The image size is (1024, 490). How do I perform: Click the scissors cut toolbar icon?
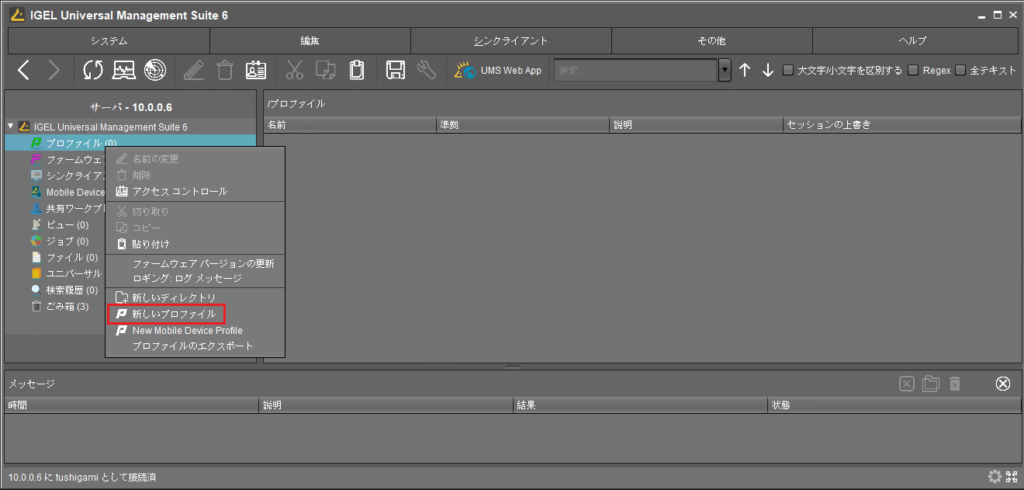point(295,70)
